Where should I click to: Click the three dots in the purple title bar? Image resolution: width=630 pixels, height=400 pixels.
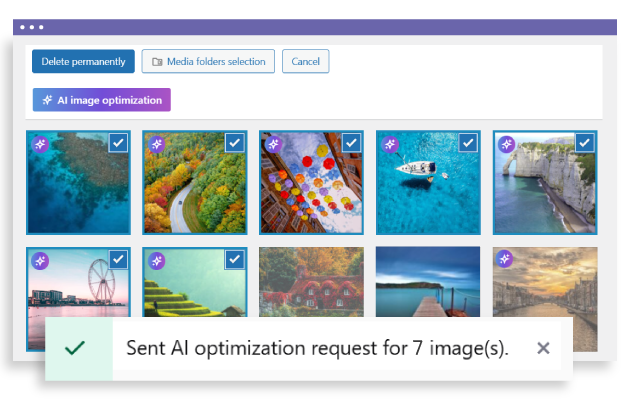[x=32, y=27]
